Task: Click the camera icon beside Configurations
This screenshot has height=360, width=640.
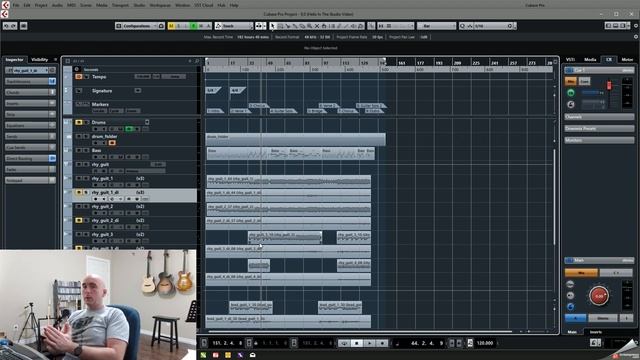Action: (161, 26)
